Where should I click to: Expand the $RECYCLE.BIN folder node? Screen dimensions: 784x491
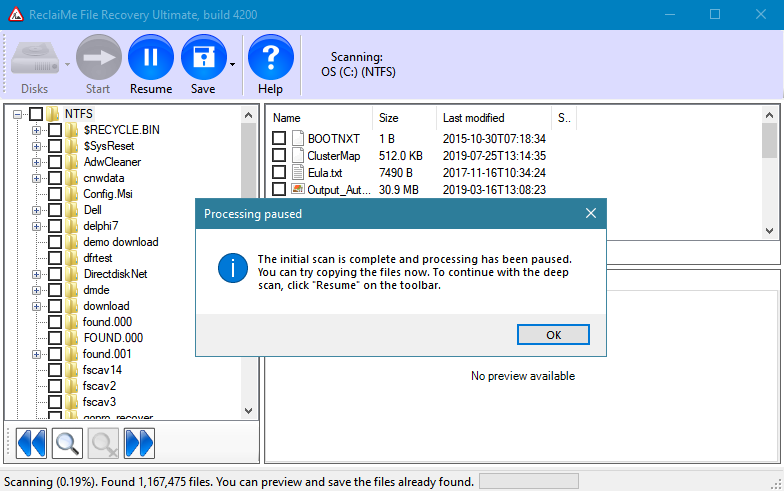click(37, 130)
